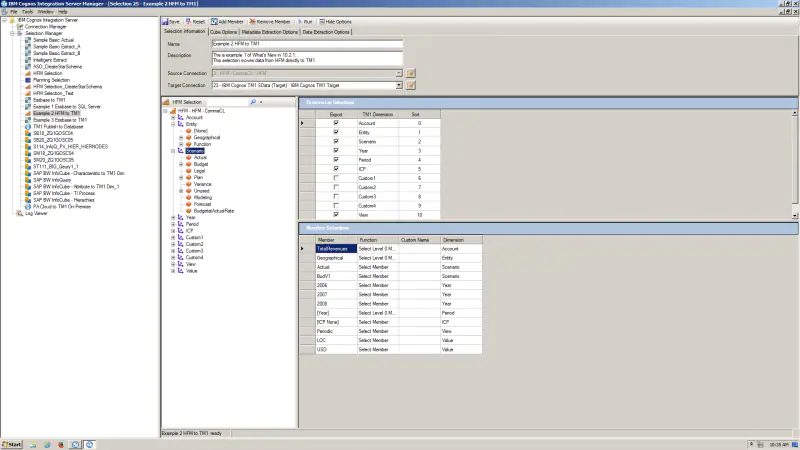800x450 pixels.
Task: Open the Target Connection dropdown
Action: (x=399, y=85)
